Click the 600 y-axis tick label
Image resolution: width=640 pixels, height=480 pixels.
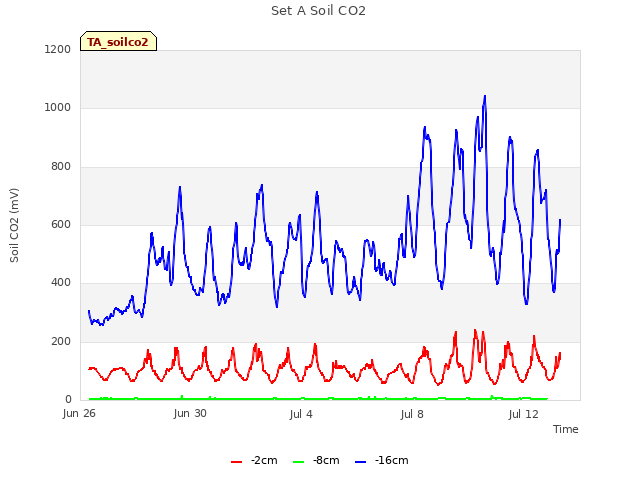61,224
